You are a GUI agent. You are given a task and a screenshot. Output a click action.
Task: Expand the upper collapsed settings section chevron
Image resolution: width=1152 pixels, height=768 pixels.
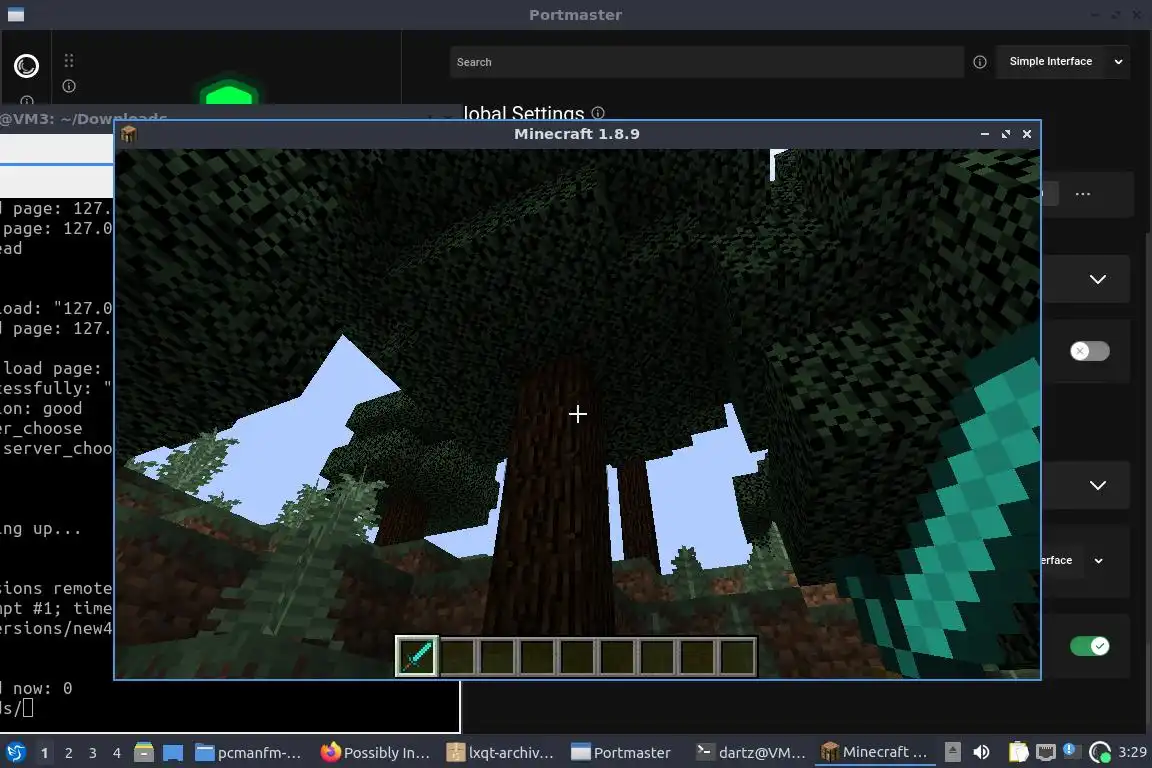(x=1098, y=279)
